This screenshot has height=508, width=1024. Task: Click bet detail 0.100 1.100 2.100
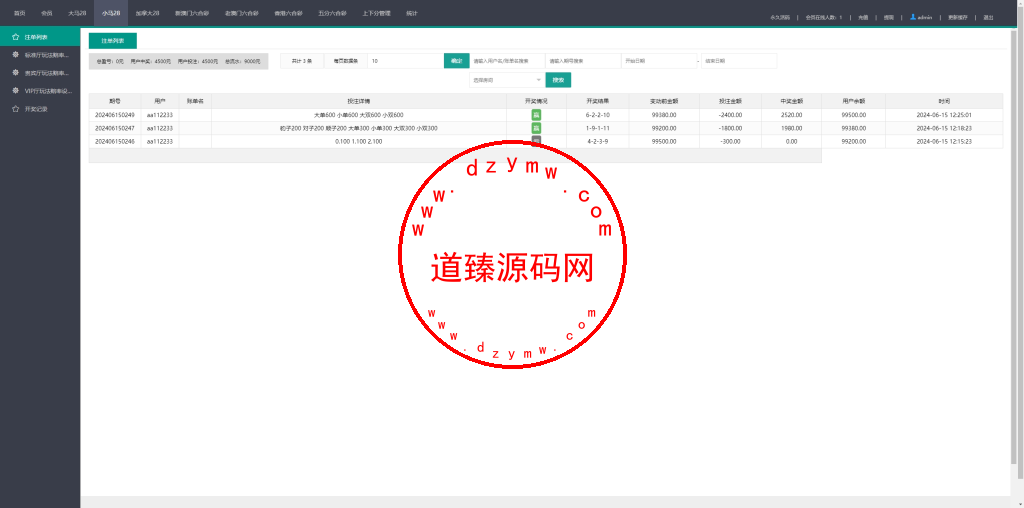coord(359,141)
